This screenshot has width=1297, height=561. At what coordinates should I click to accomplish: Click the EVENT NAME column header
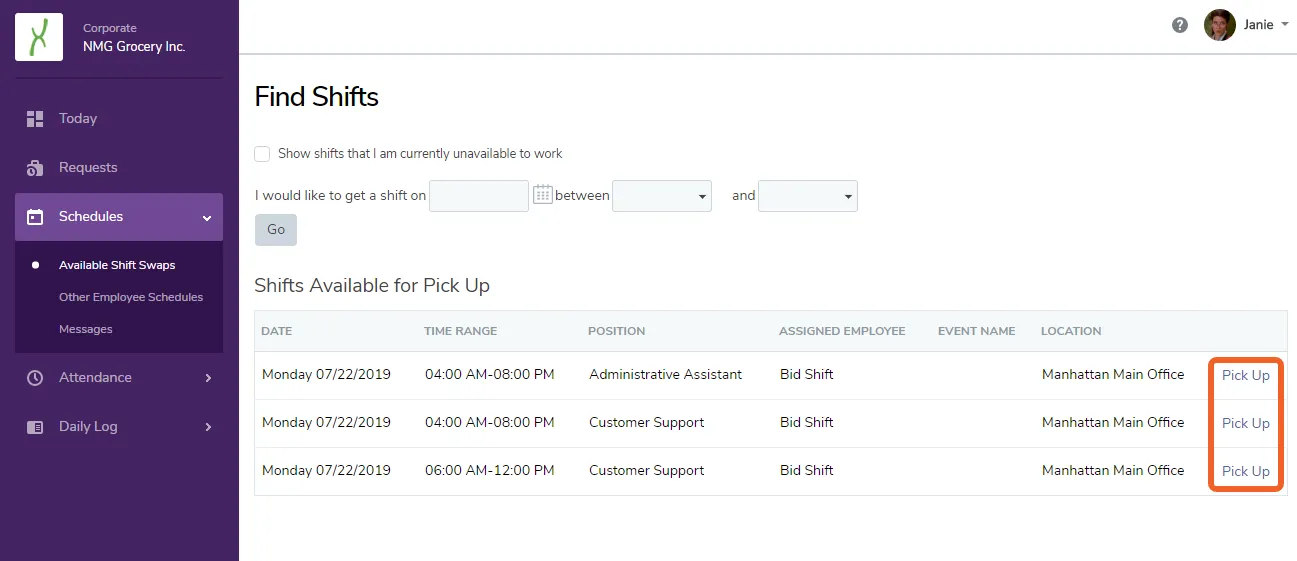[x=976, y=331]
